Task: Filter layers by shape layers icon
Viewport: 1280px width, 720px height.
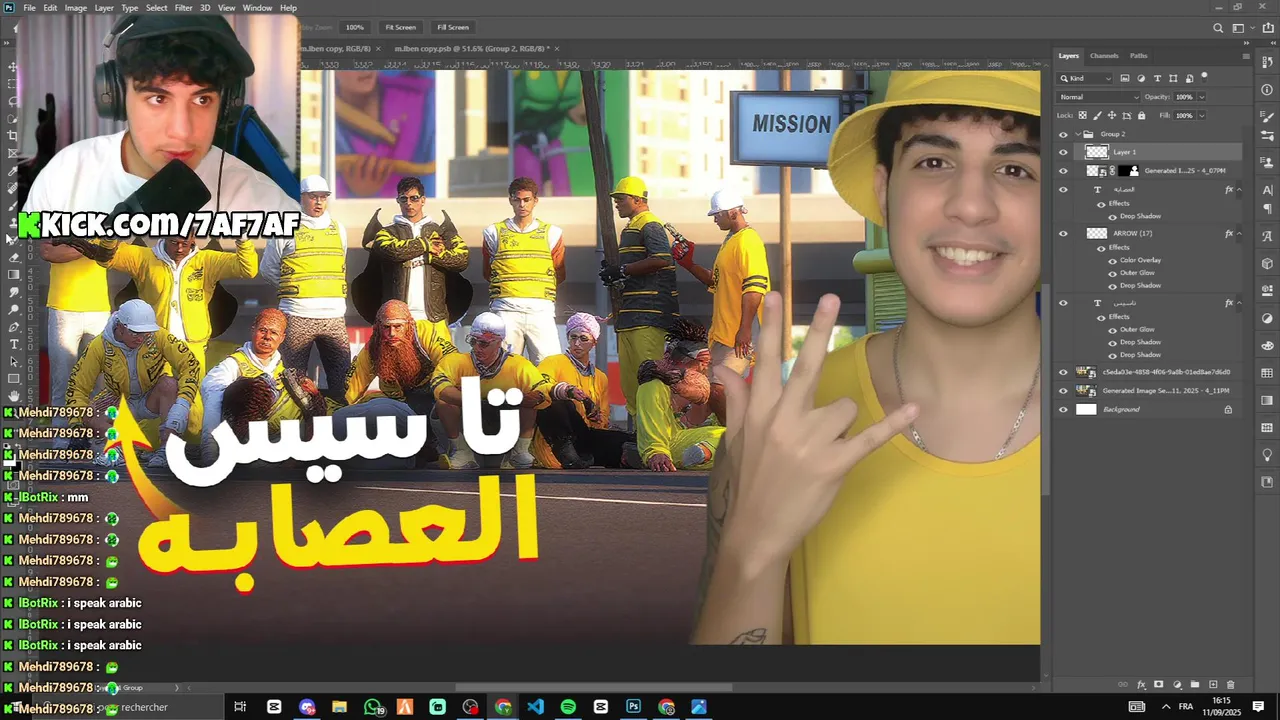Action: (x=1173, y=78)
